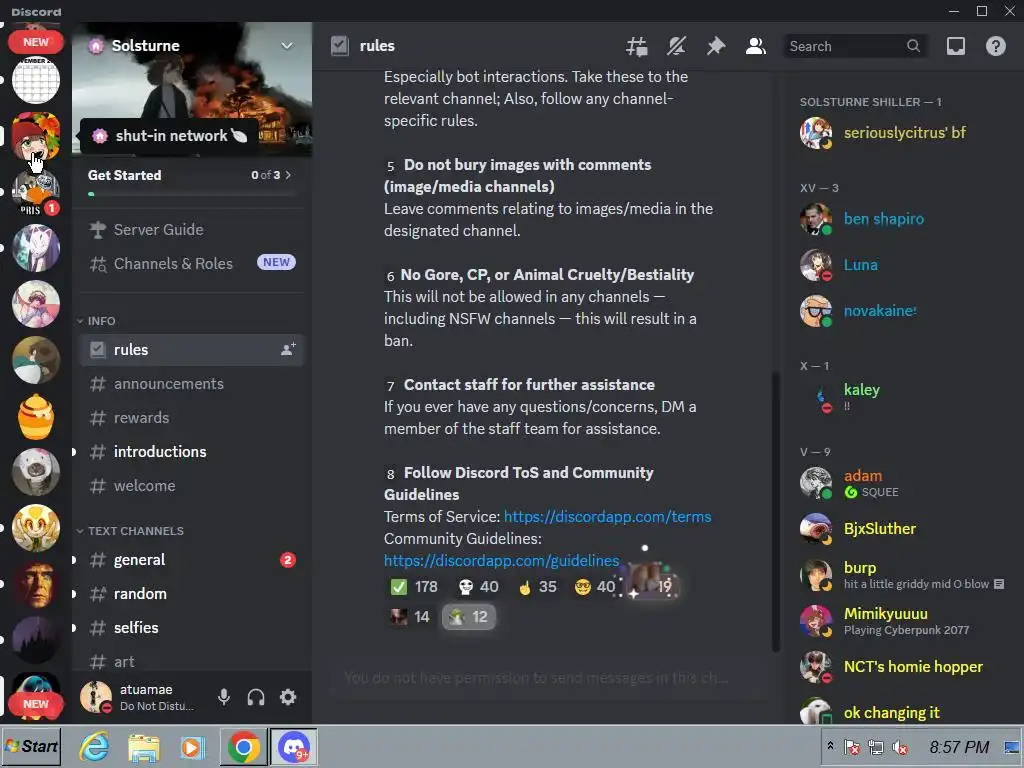Click media player taskbar icon
This screenshot has width=1024, height=768.
tap(193, 747)
